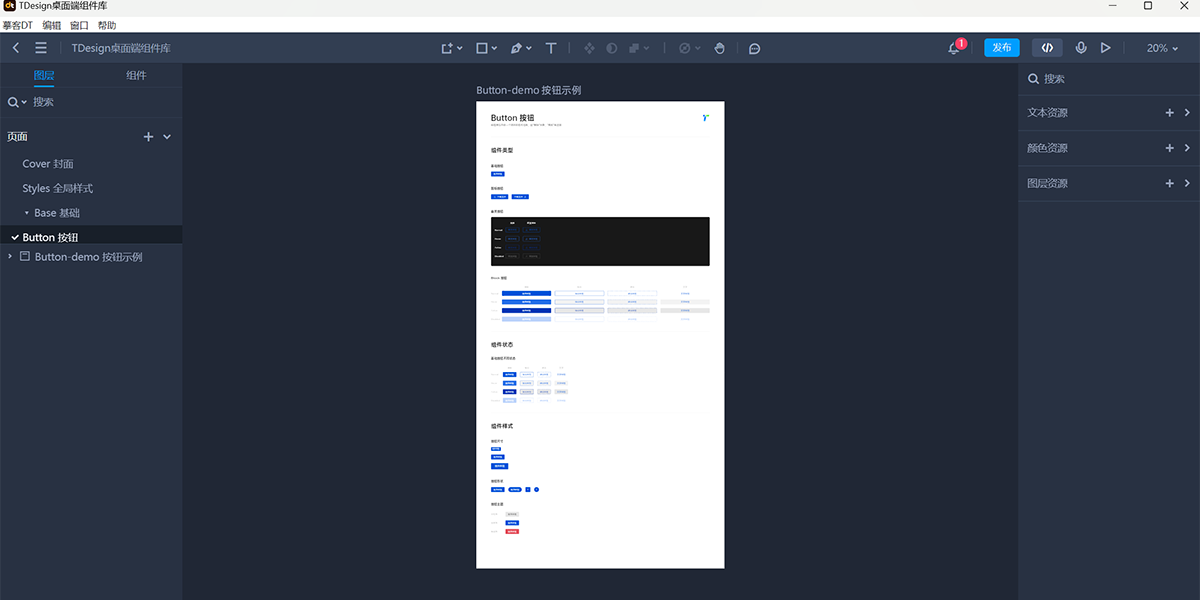This screenshot has width=1200, height=600.
Task: Select the text tool
Action: [551, 48]
